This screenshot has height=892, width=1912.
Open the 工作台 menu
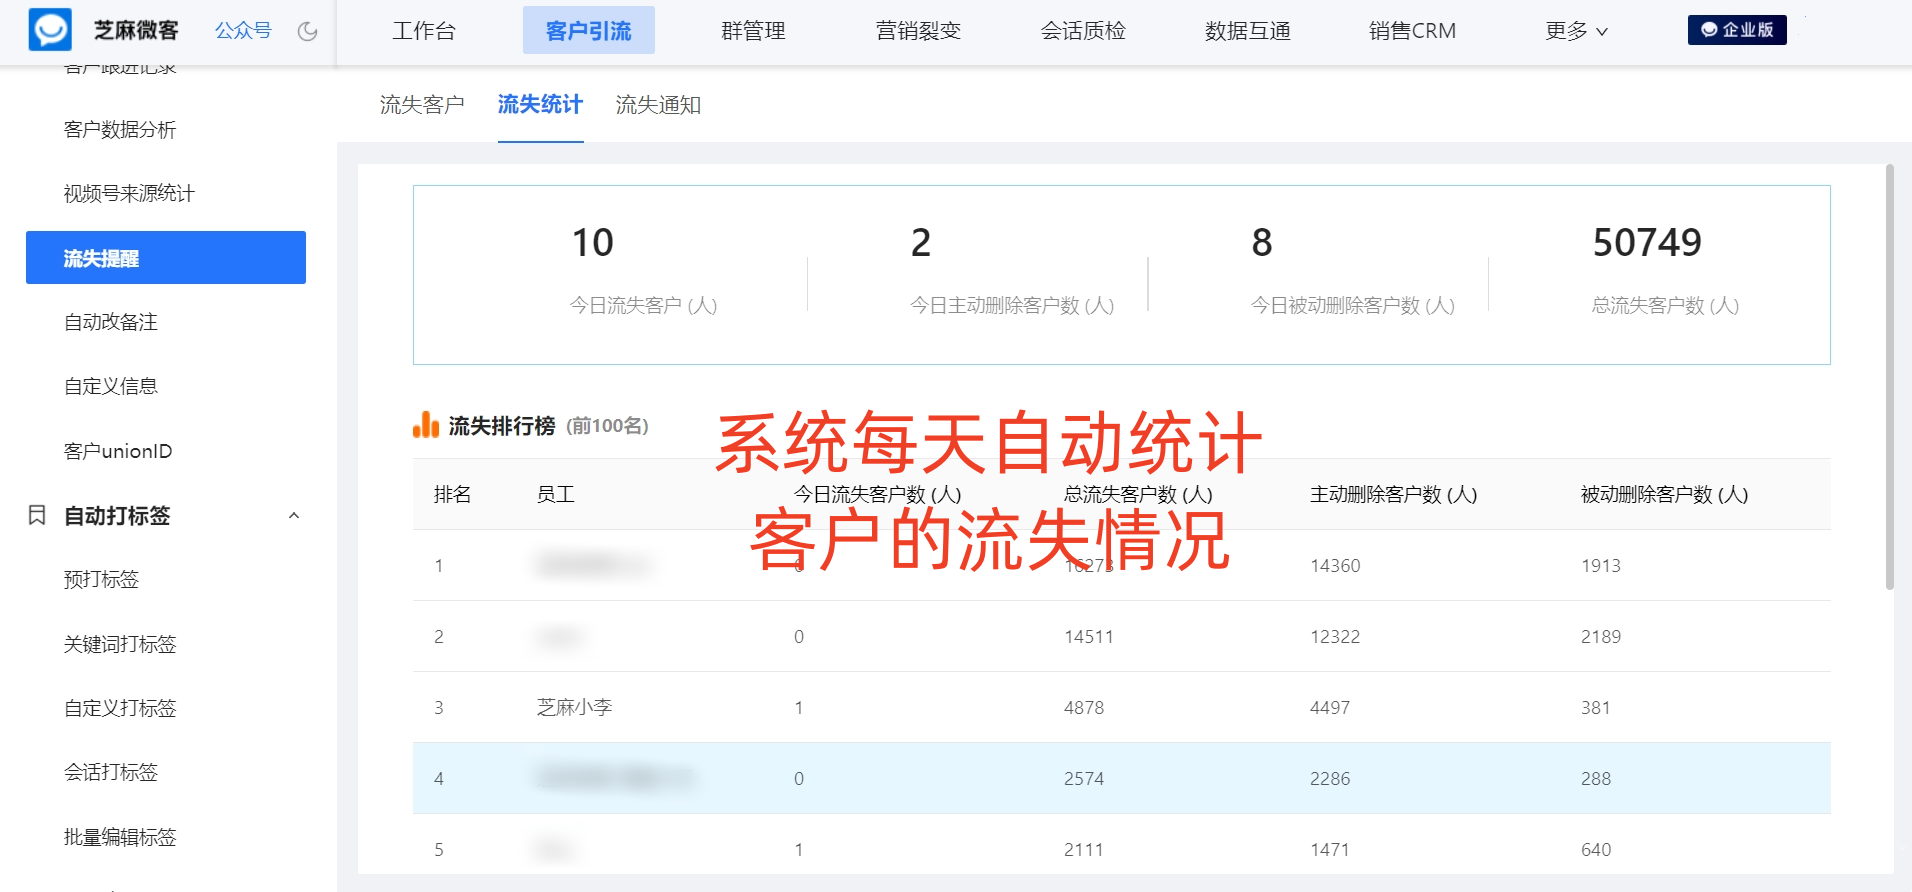click(x=424, y=31)
